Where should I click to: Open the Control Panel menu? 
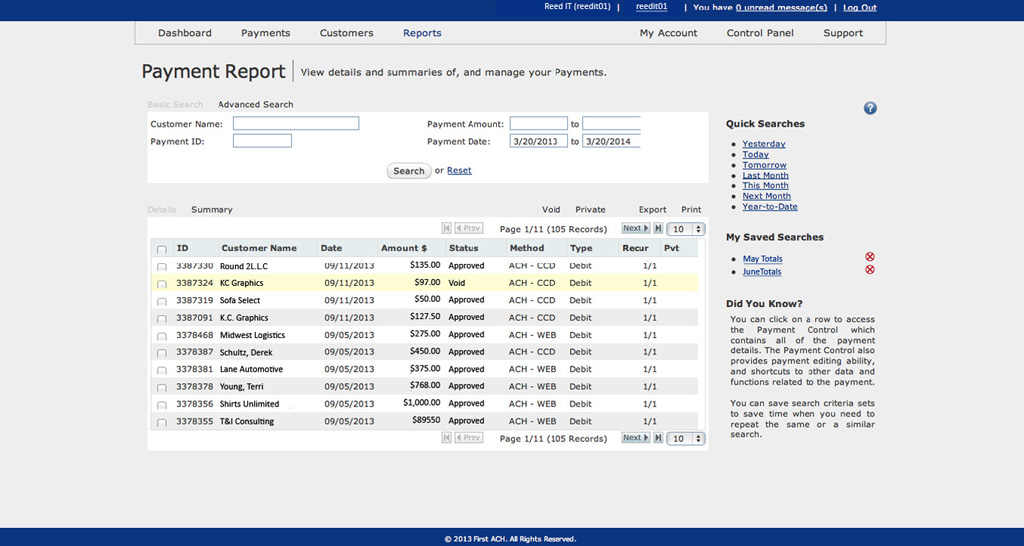(x=760, y=33)
